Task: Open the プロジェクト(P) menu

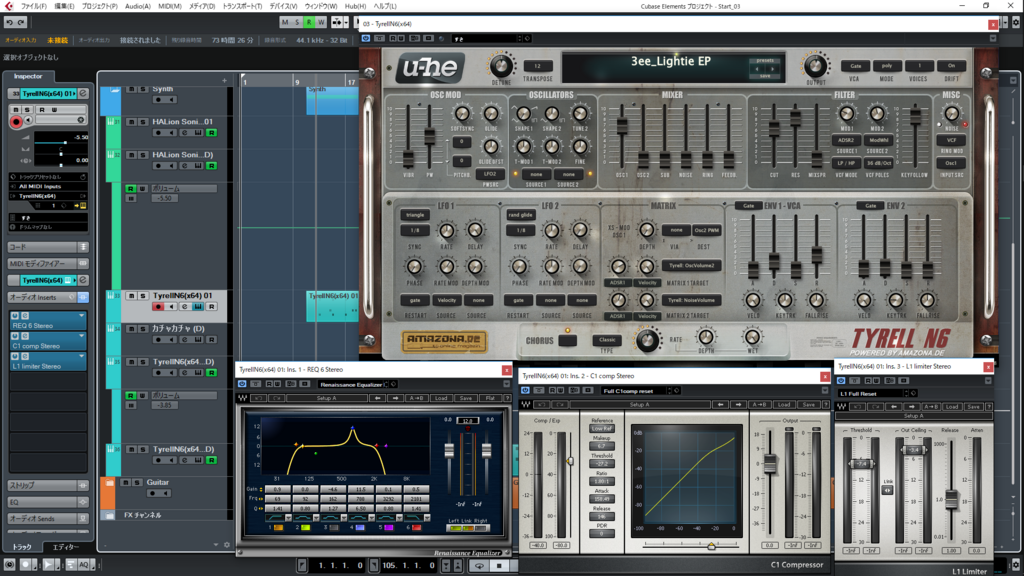Action: (99, 6)
